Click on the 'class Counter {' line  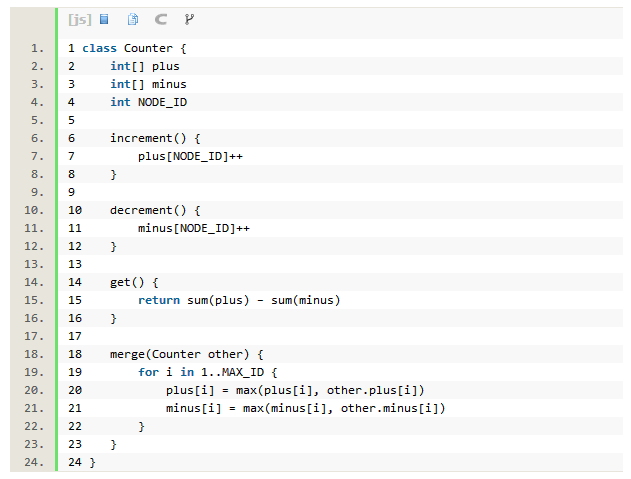coord(134,48)
